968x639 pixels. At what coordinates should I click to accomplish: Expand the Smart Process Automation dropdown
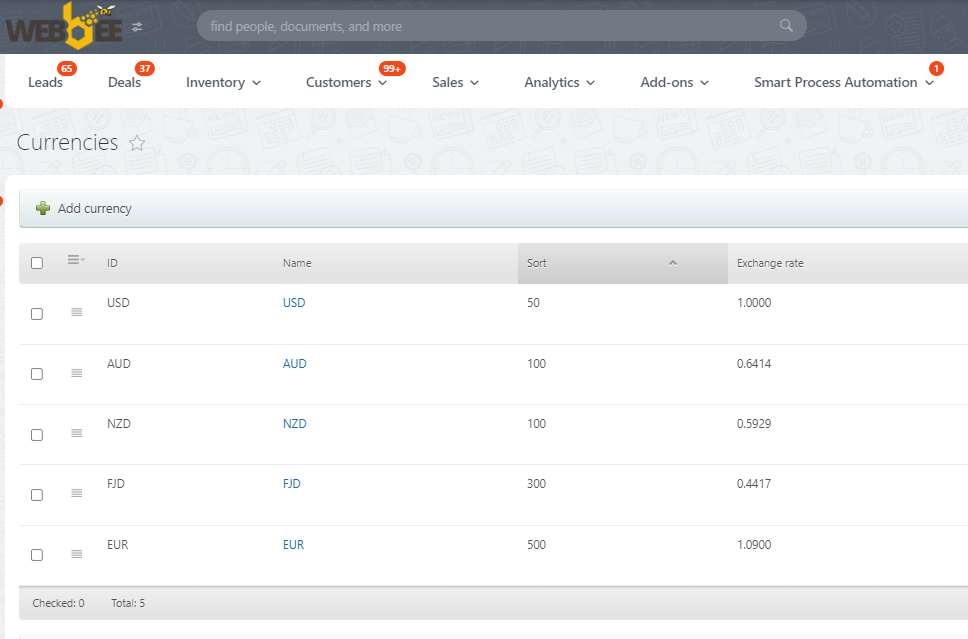click(x=843, y=83)
